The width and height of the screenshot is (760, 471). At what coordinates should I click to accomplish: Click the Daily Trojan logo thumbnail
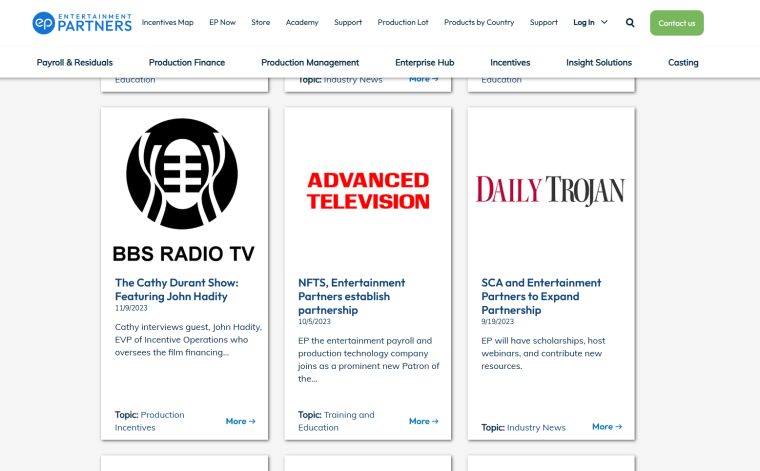[x=551, y=190]
